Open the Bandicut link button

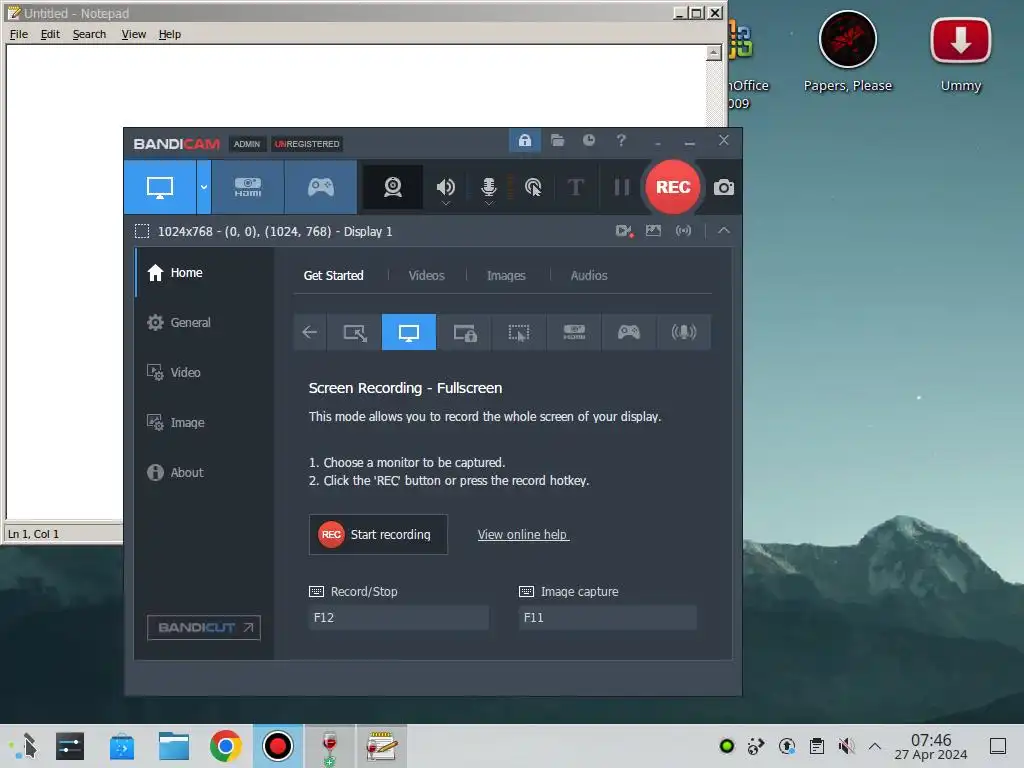(x=204, y=628)
